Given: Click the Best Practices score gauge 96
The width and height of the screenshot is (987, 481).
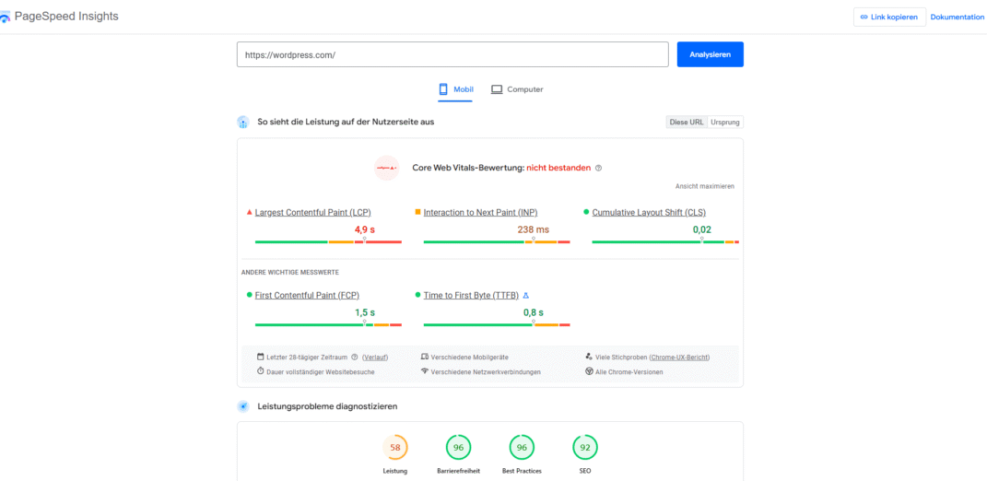Looking at the screenshot, I should (522, 448).
